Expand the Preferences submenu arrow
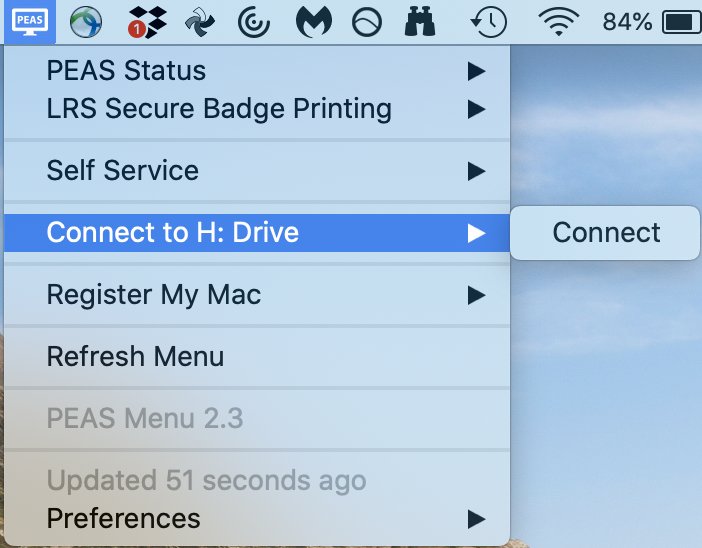702x548 pixels. [476, 519]
